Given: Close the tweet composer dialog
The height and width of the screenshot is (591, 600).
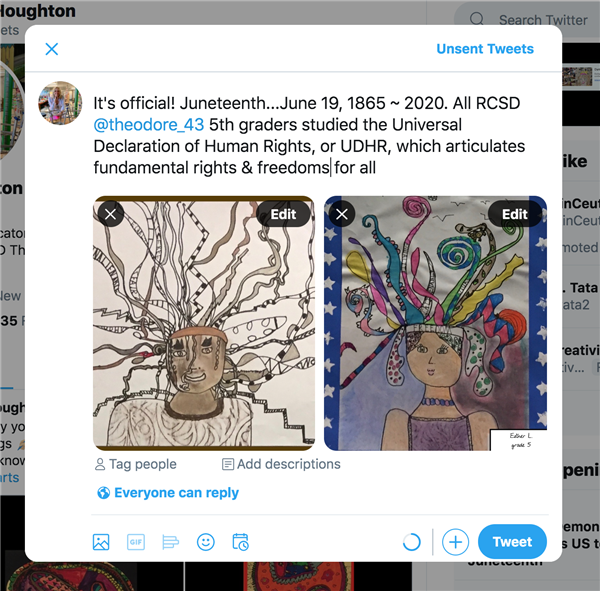Looking at the screenshot, I should tap(52, 49).
